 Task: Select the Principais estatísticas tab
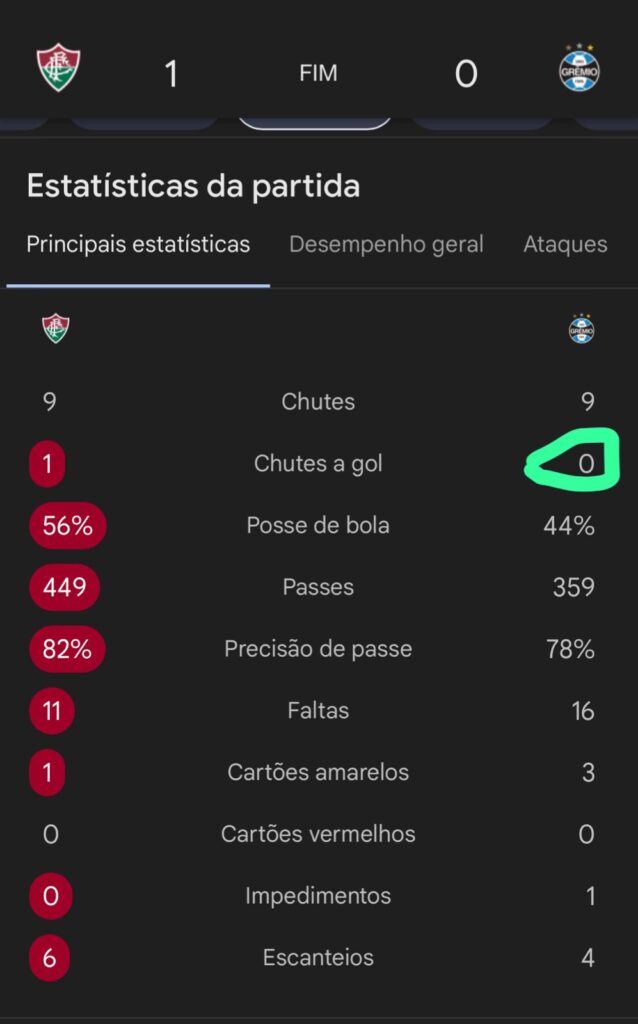(x=138, y=244)
